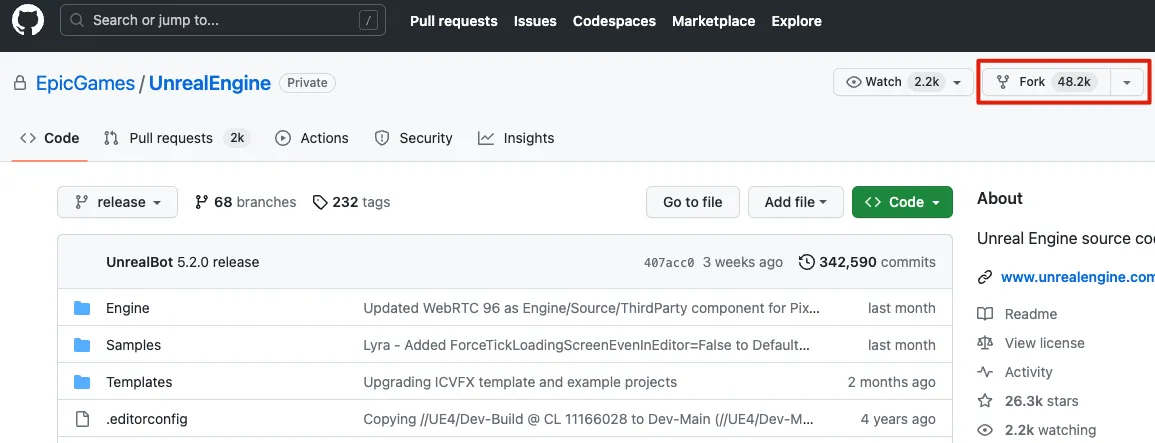Click the branches icon showing 68 branches

202,202
